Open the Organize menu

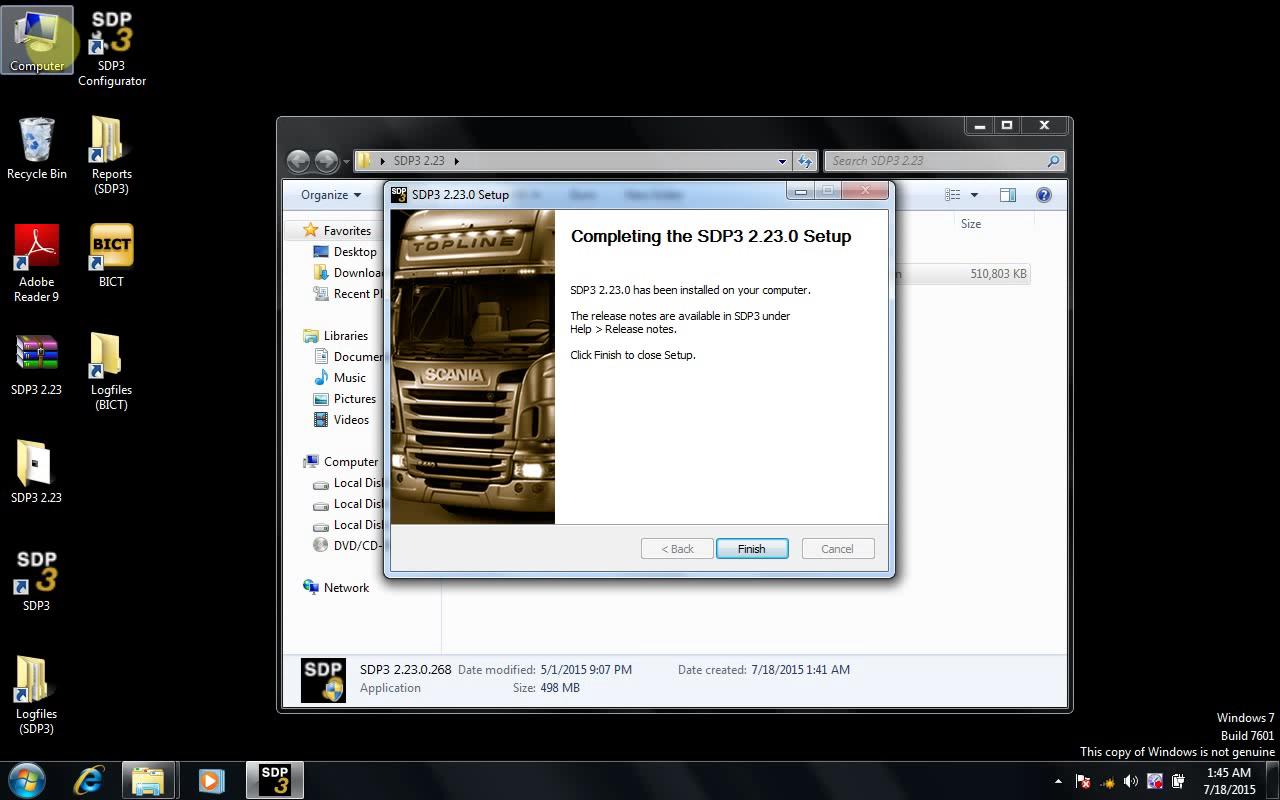331,195
